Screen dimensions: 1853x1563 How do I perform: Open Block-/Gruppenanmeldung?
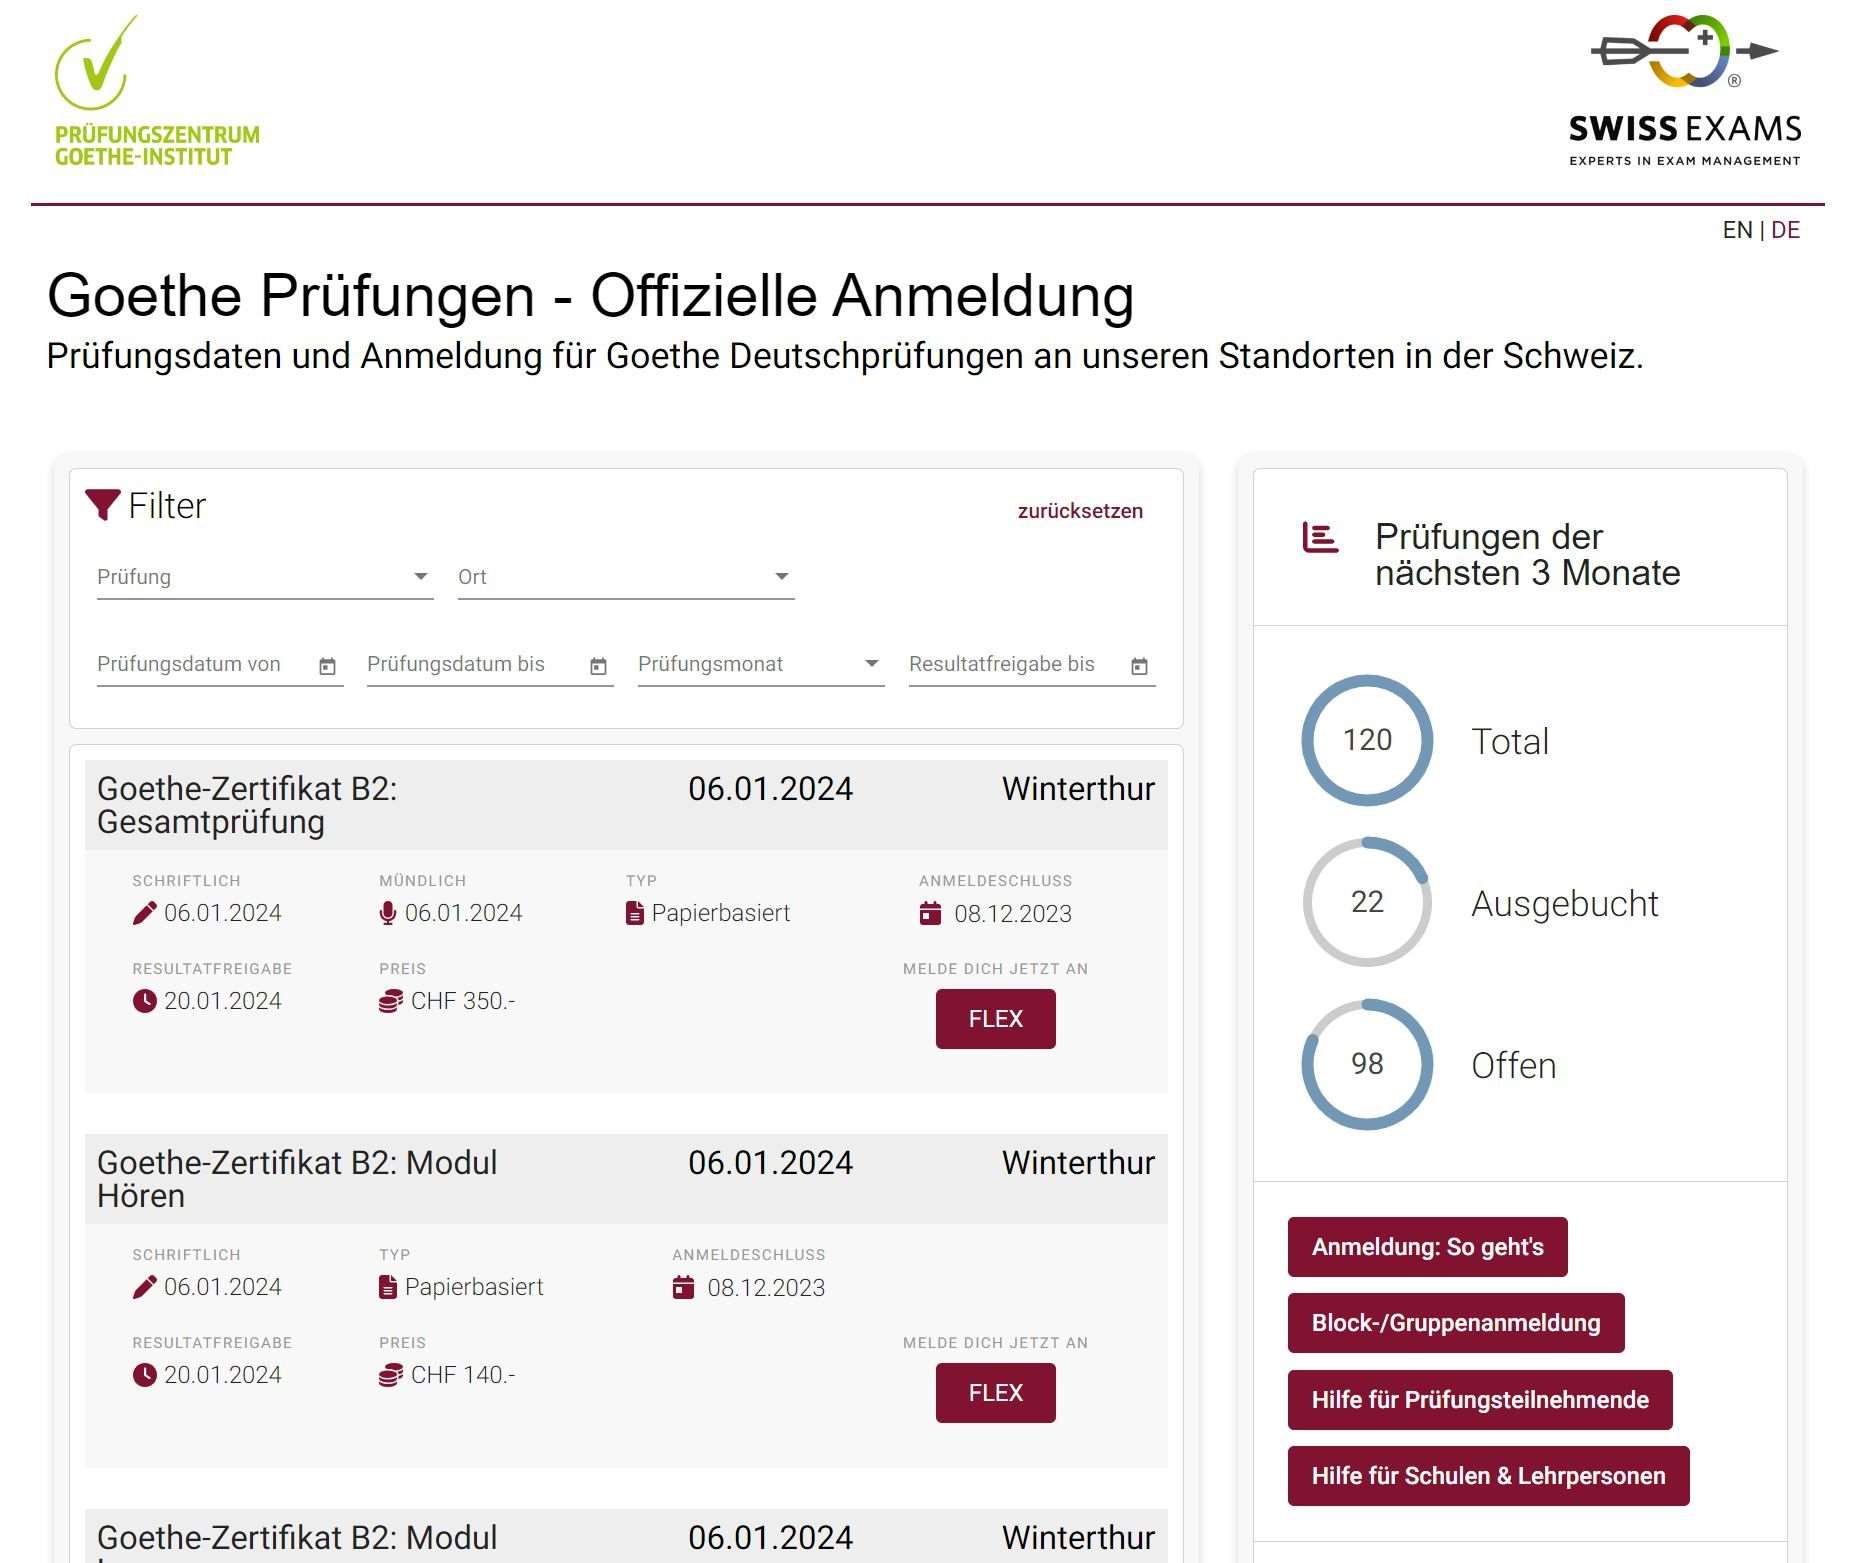(x=1456, y=1323)
